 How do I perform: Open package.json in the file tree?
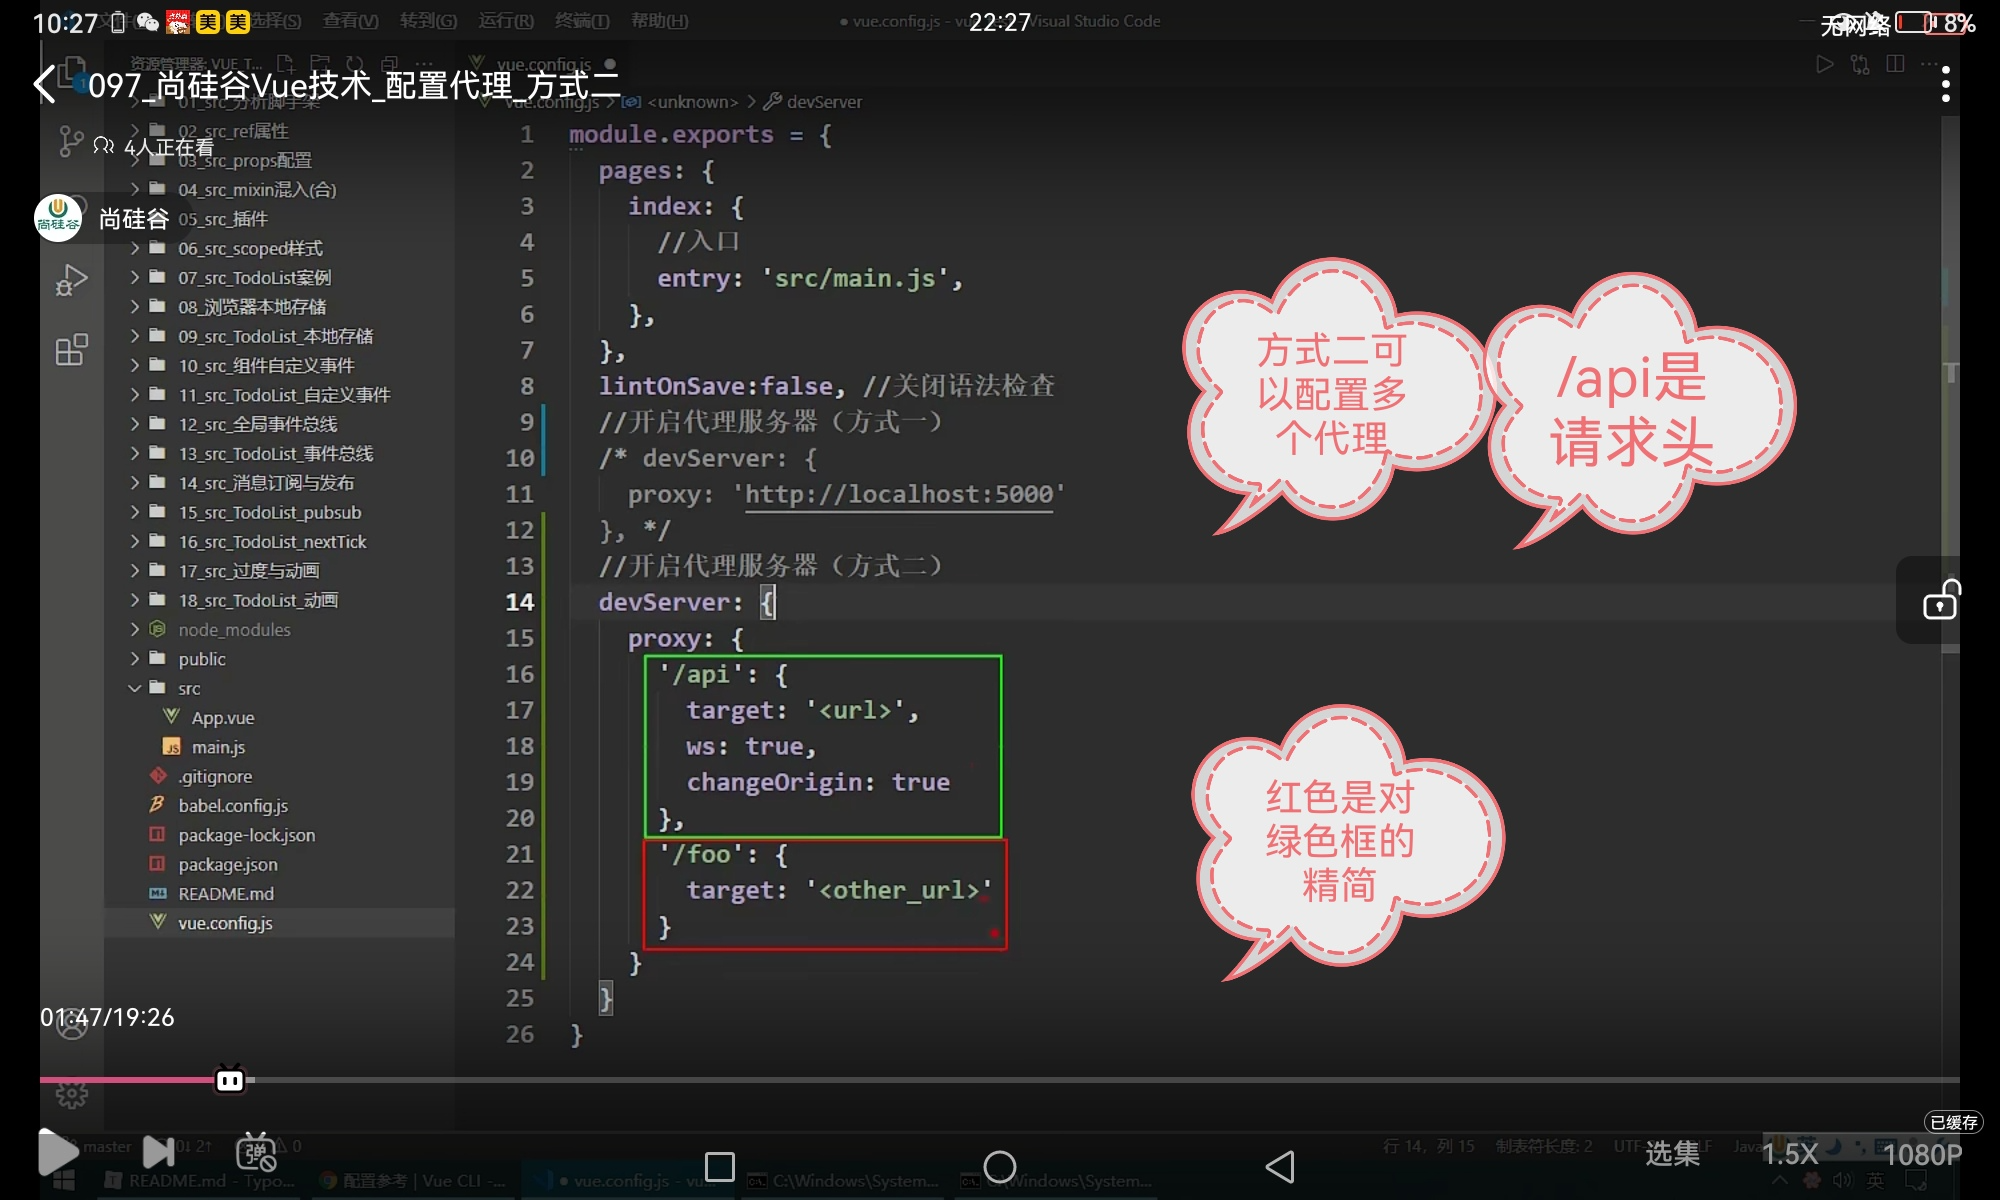coord(228,864)
